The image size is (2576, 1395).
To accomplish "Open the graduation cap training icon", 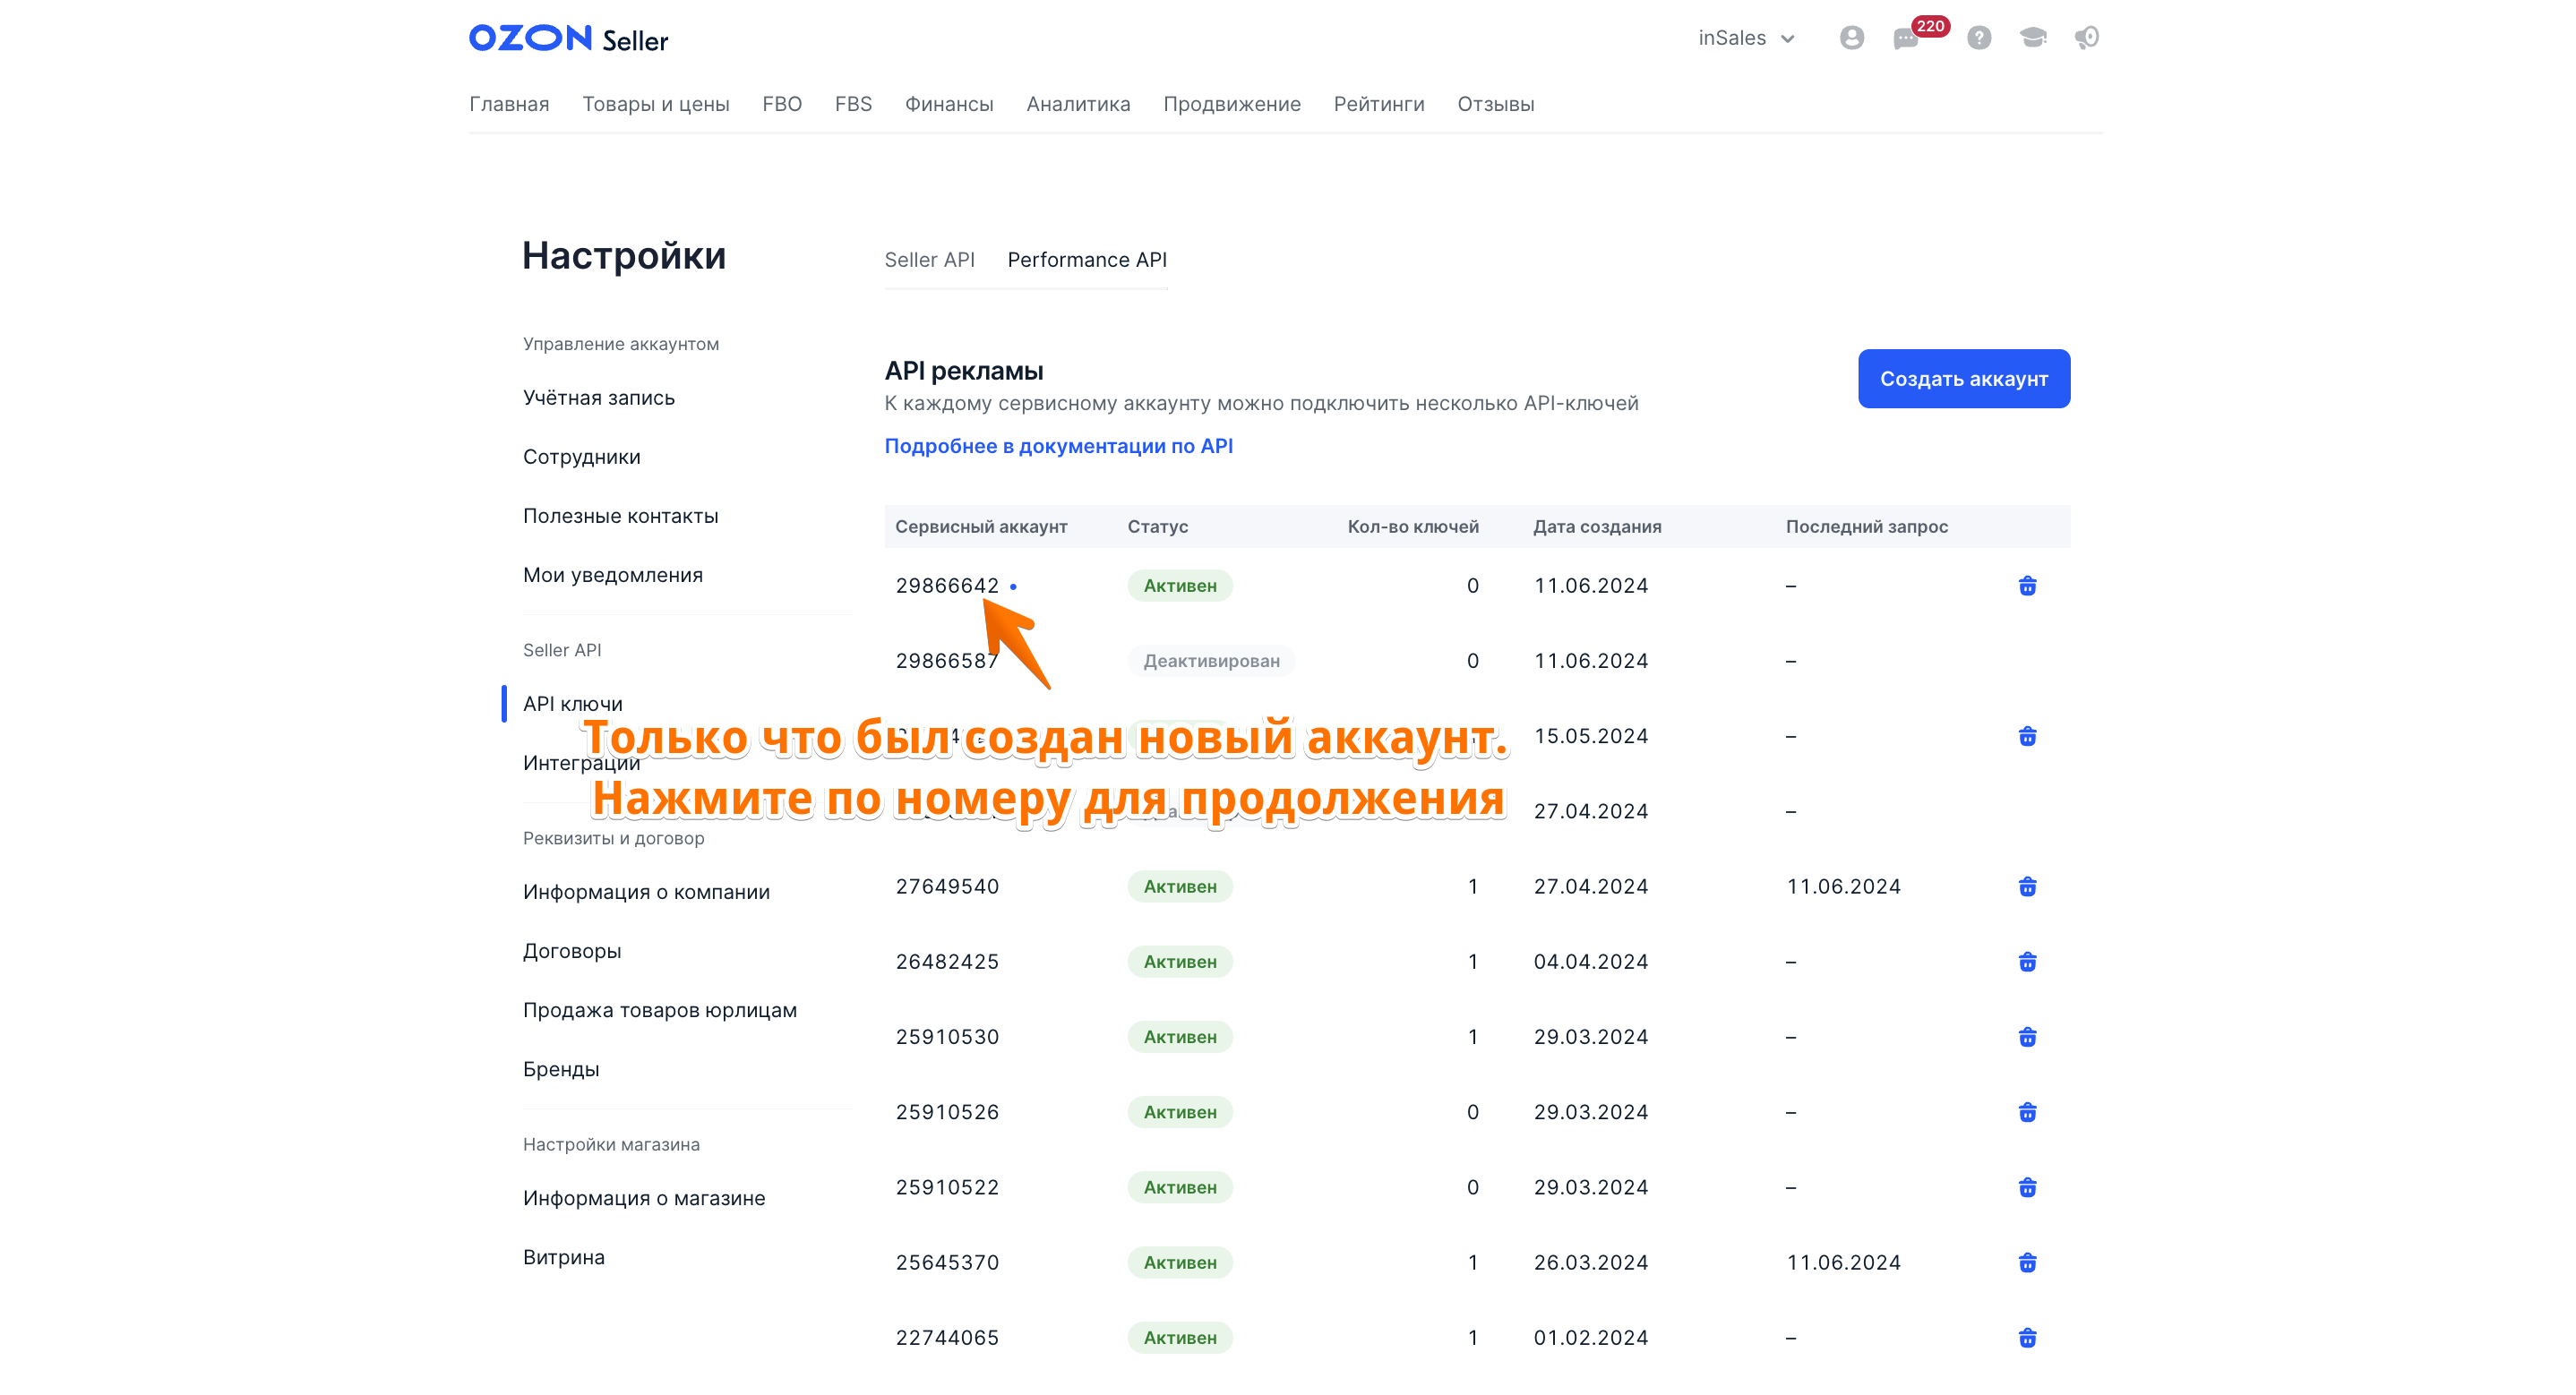I will coord(2032,38).
